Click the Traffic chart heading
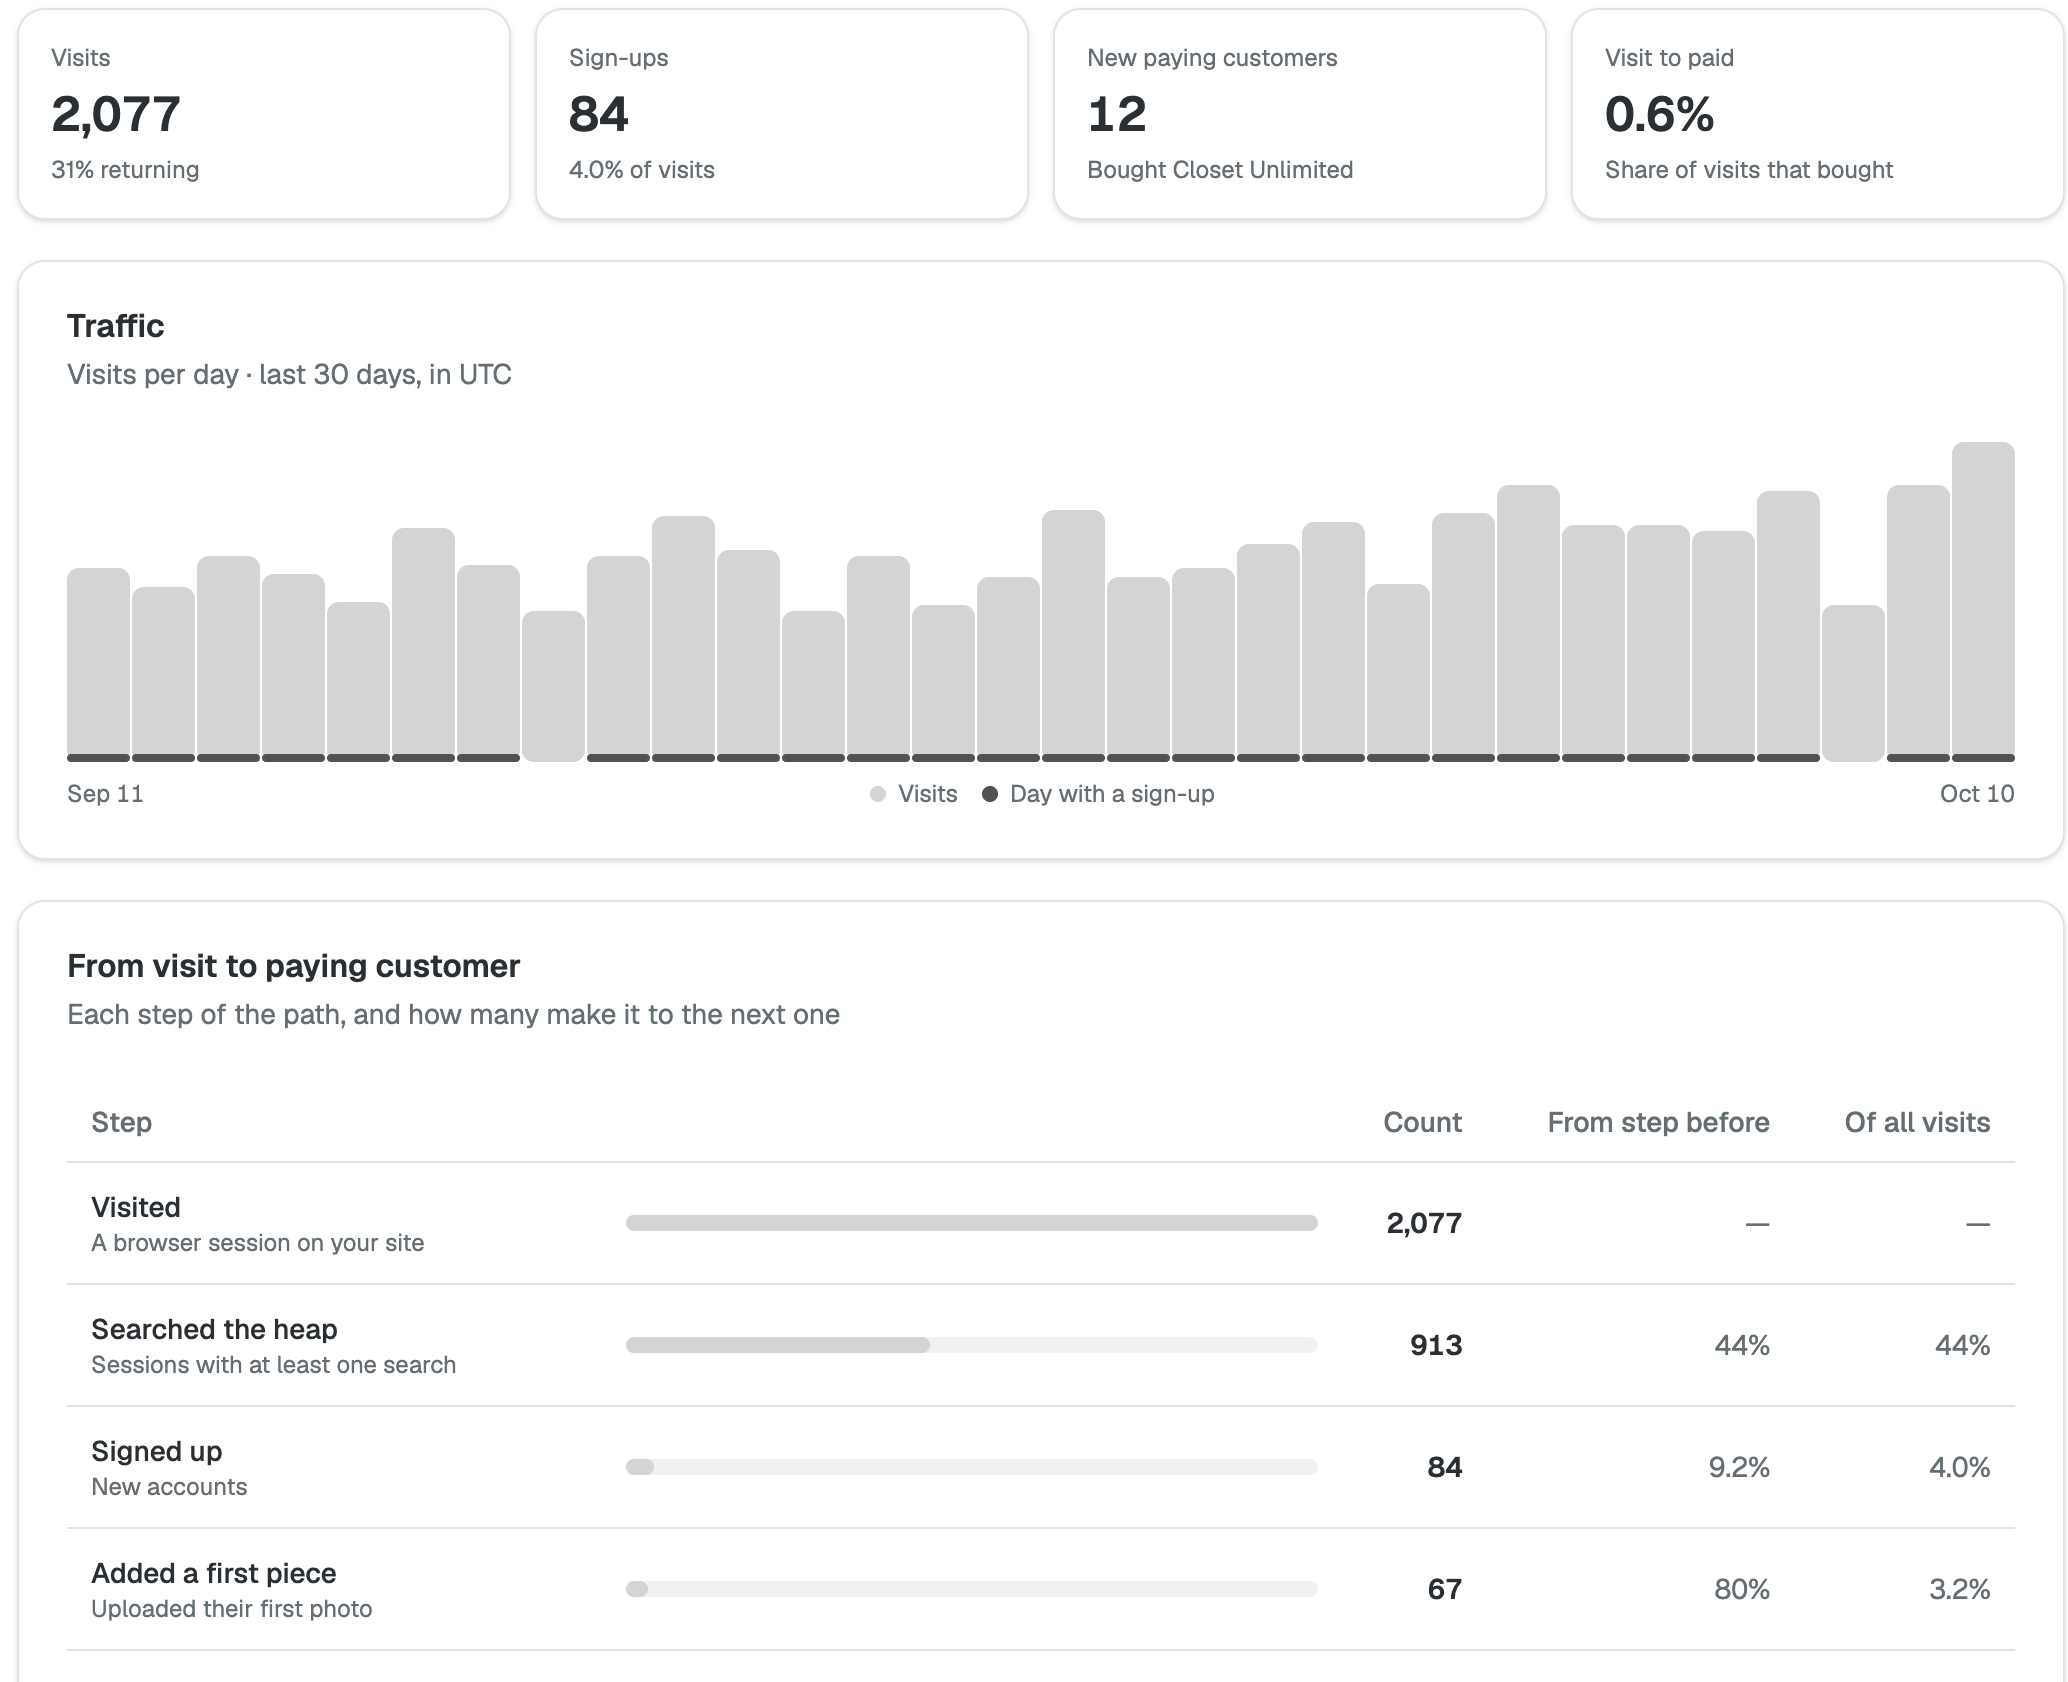The height and width of the screenshot is (1682, 2068). point(115,326)
